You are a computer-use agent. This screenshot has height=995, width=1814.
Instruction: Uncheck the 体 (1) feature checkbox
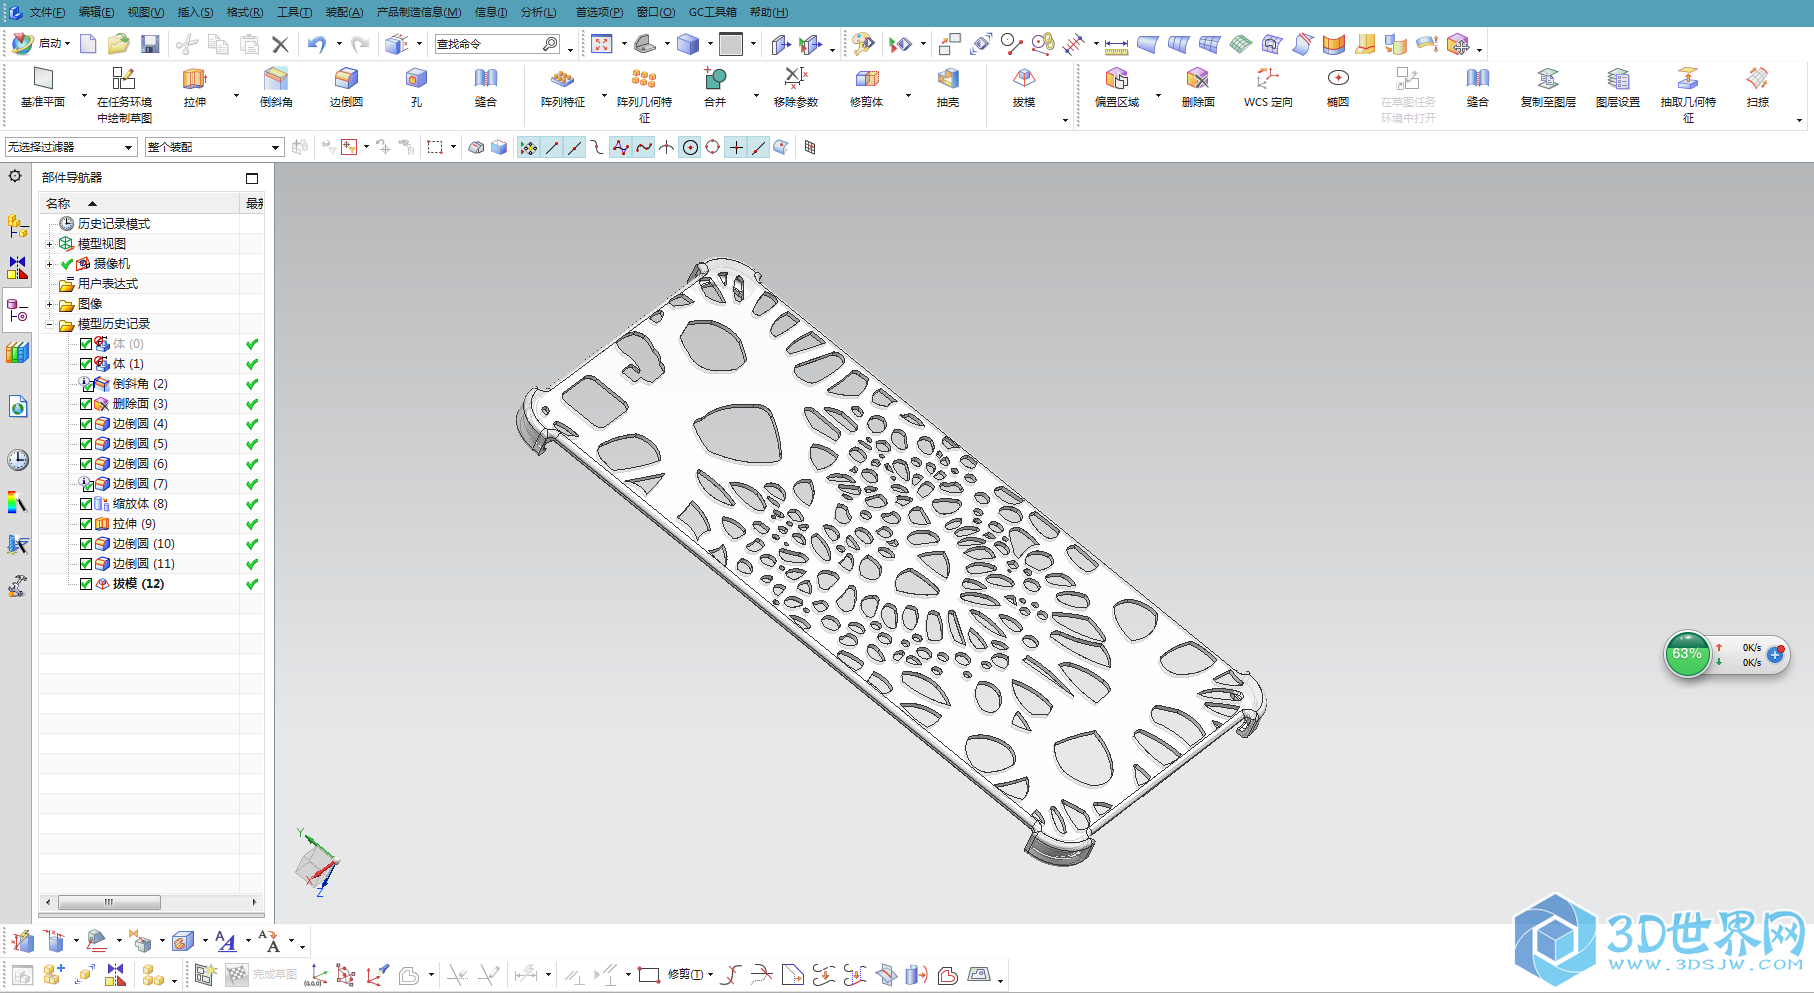pyautogui.click(x=86, y=364)
